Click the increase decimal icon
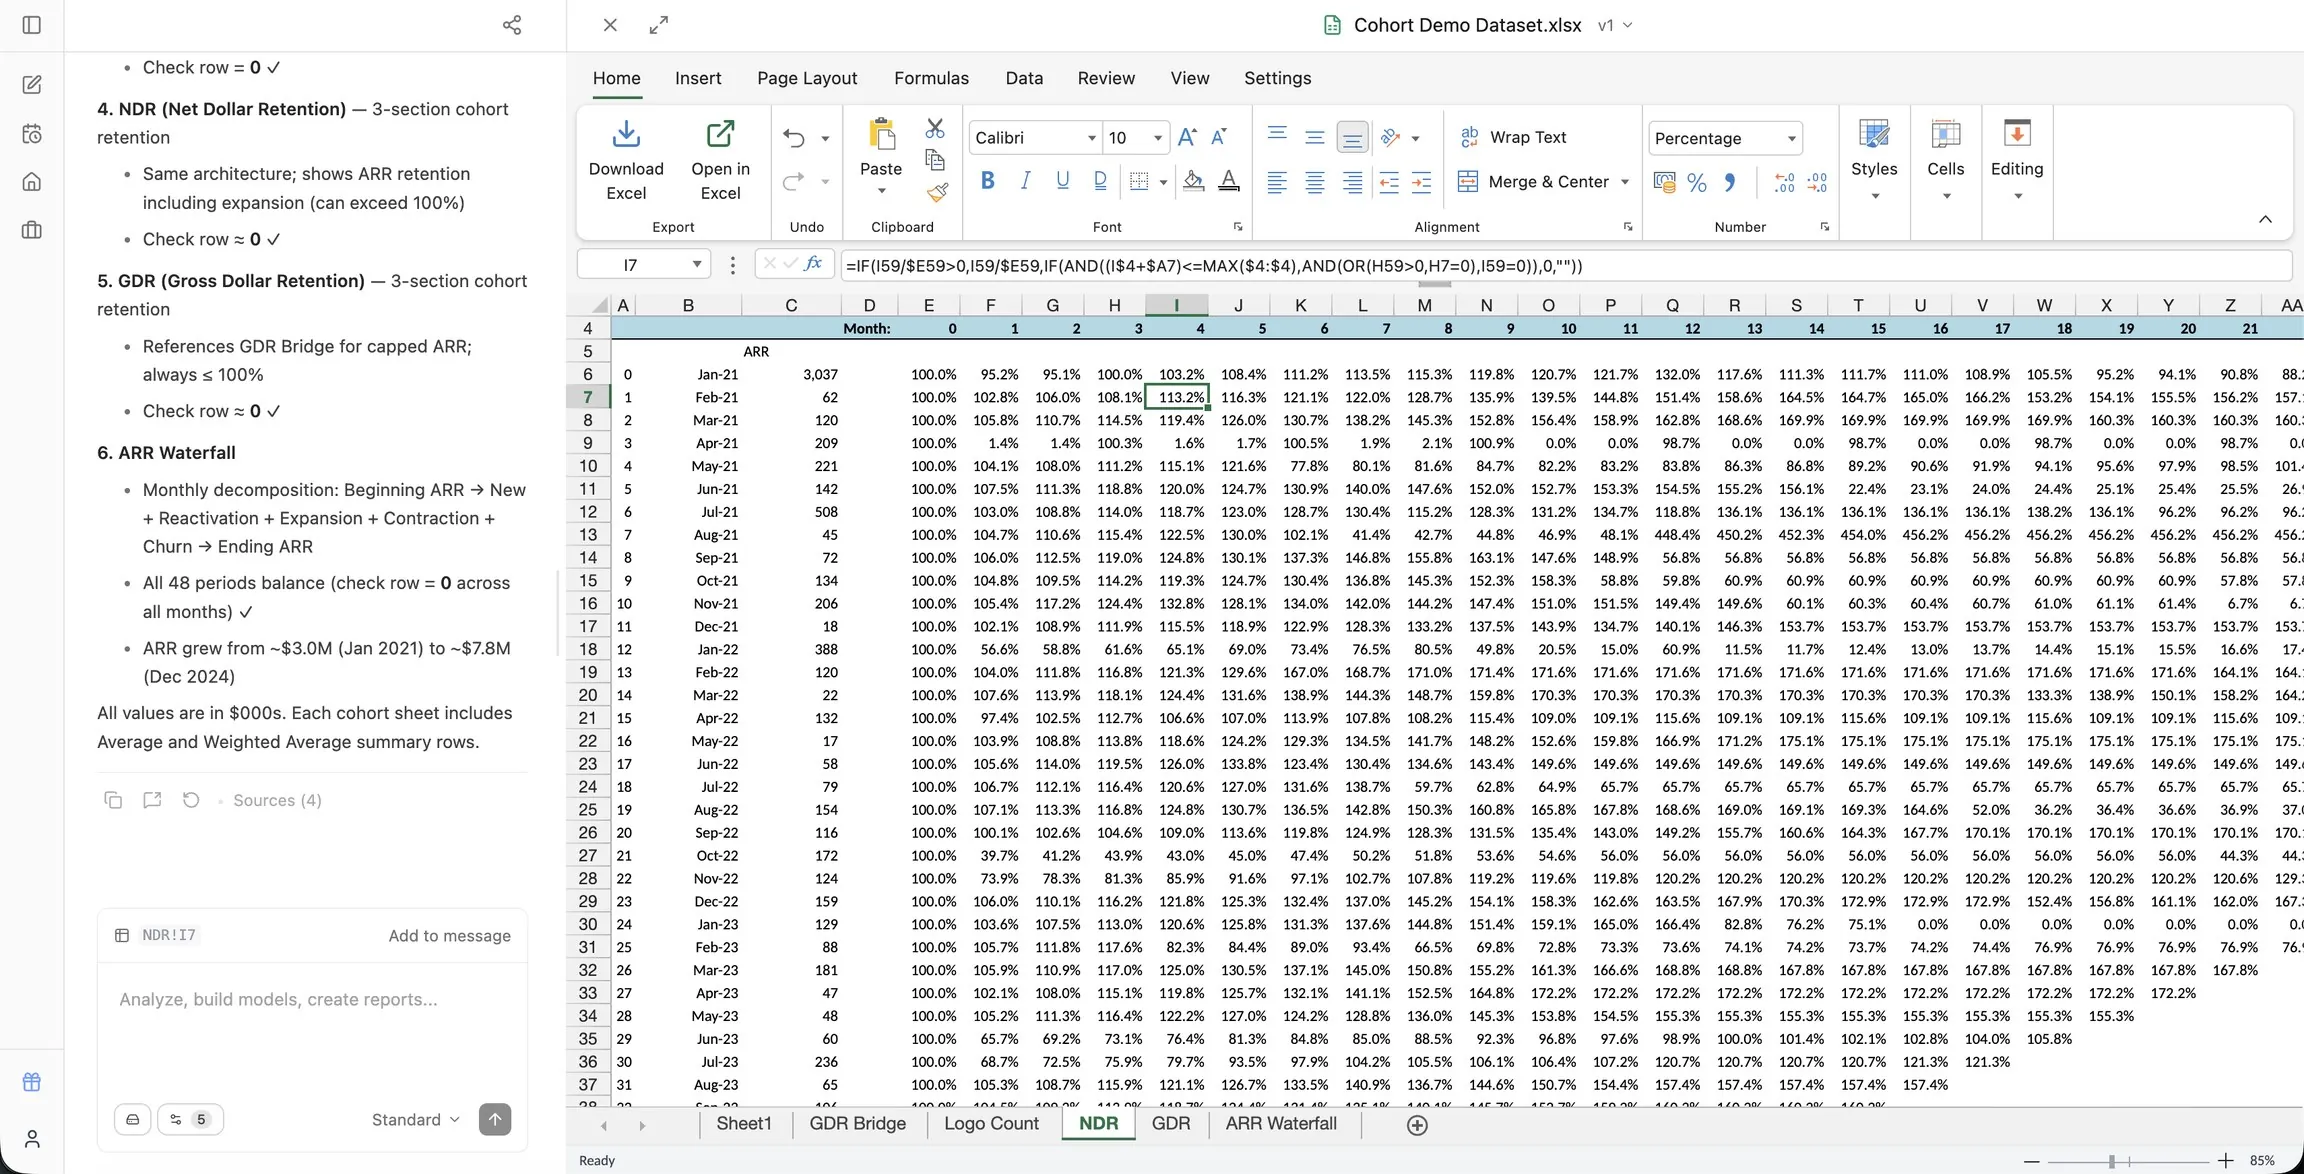 click(1785, 182)
